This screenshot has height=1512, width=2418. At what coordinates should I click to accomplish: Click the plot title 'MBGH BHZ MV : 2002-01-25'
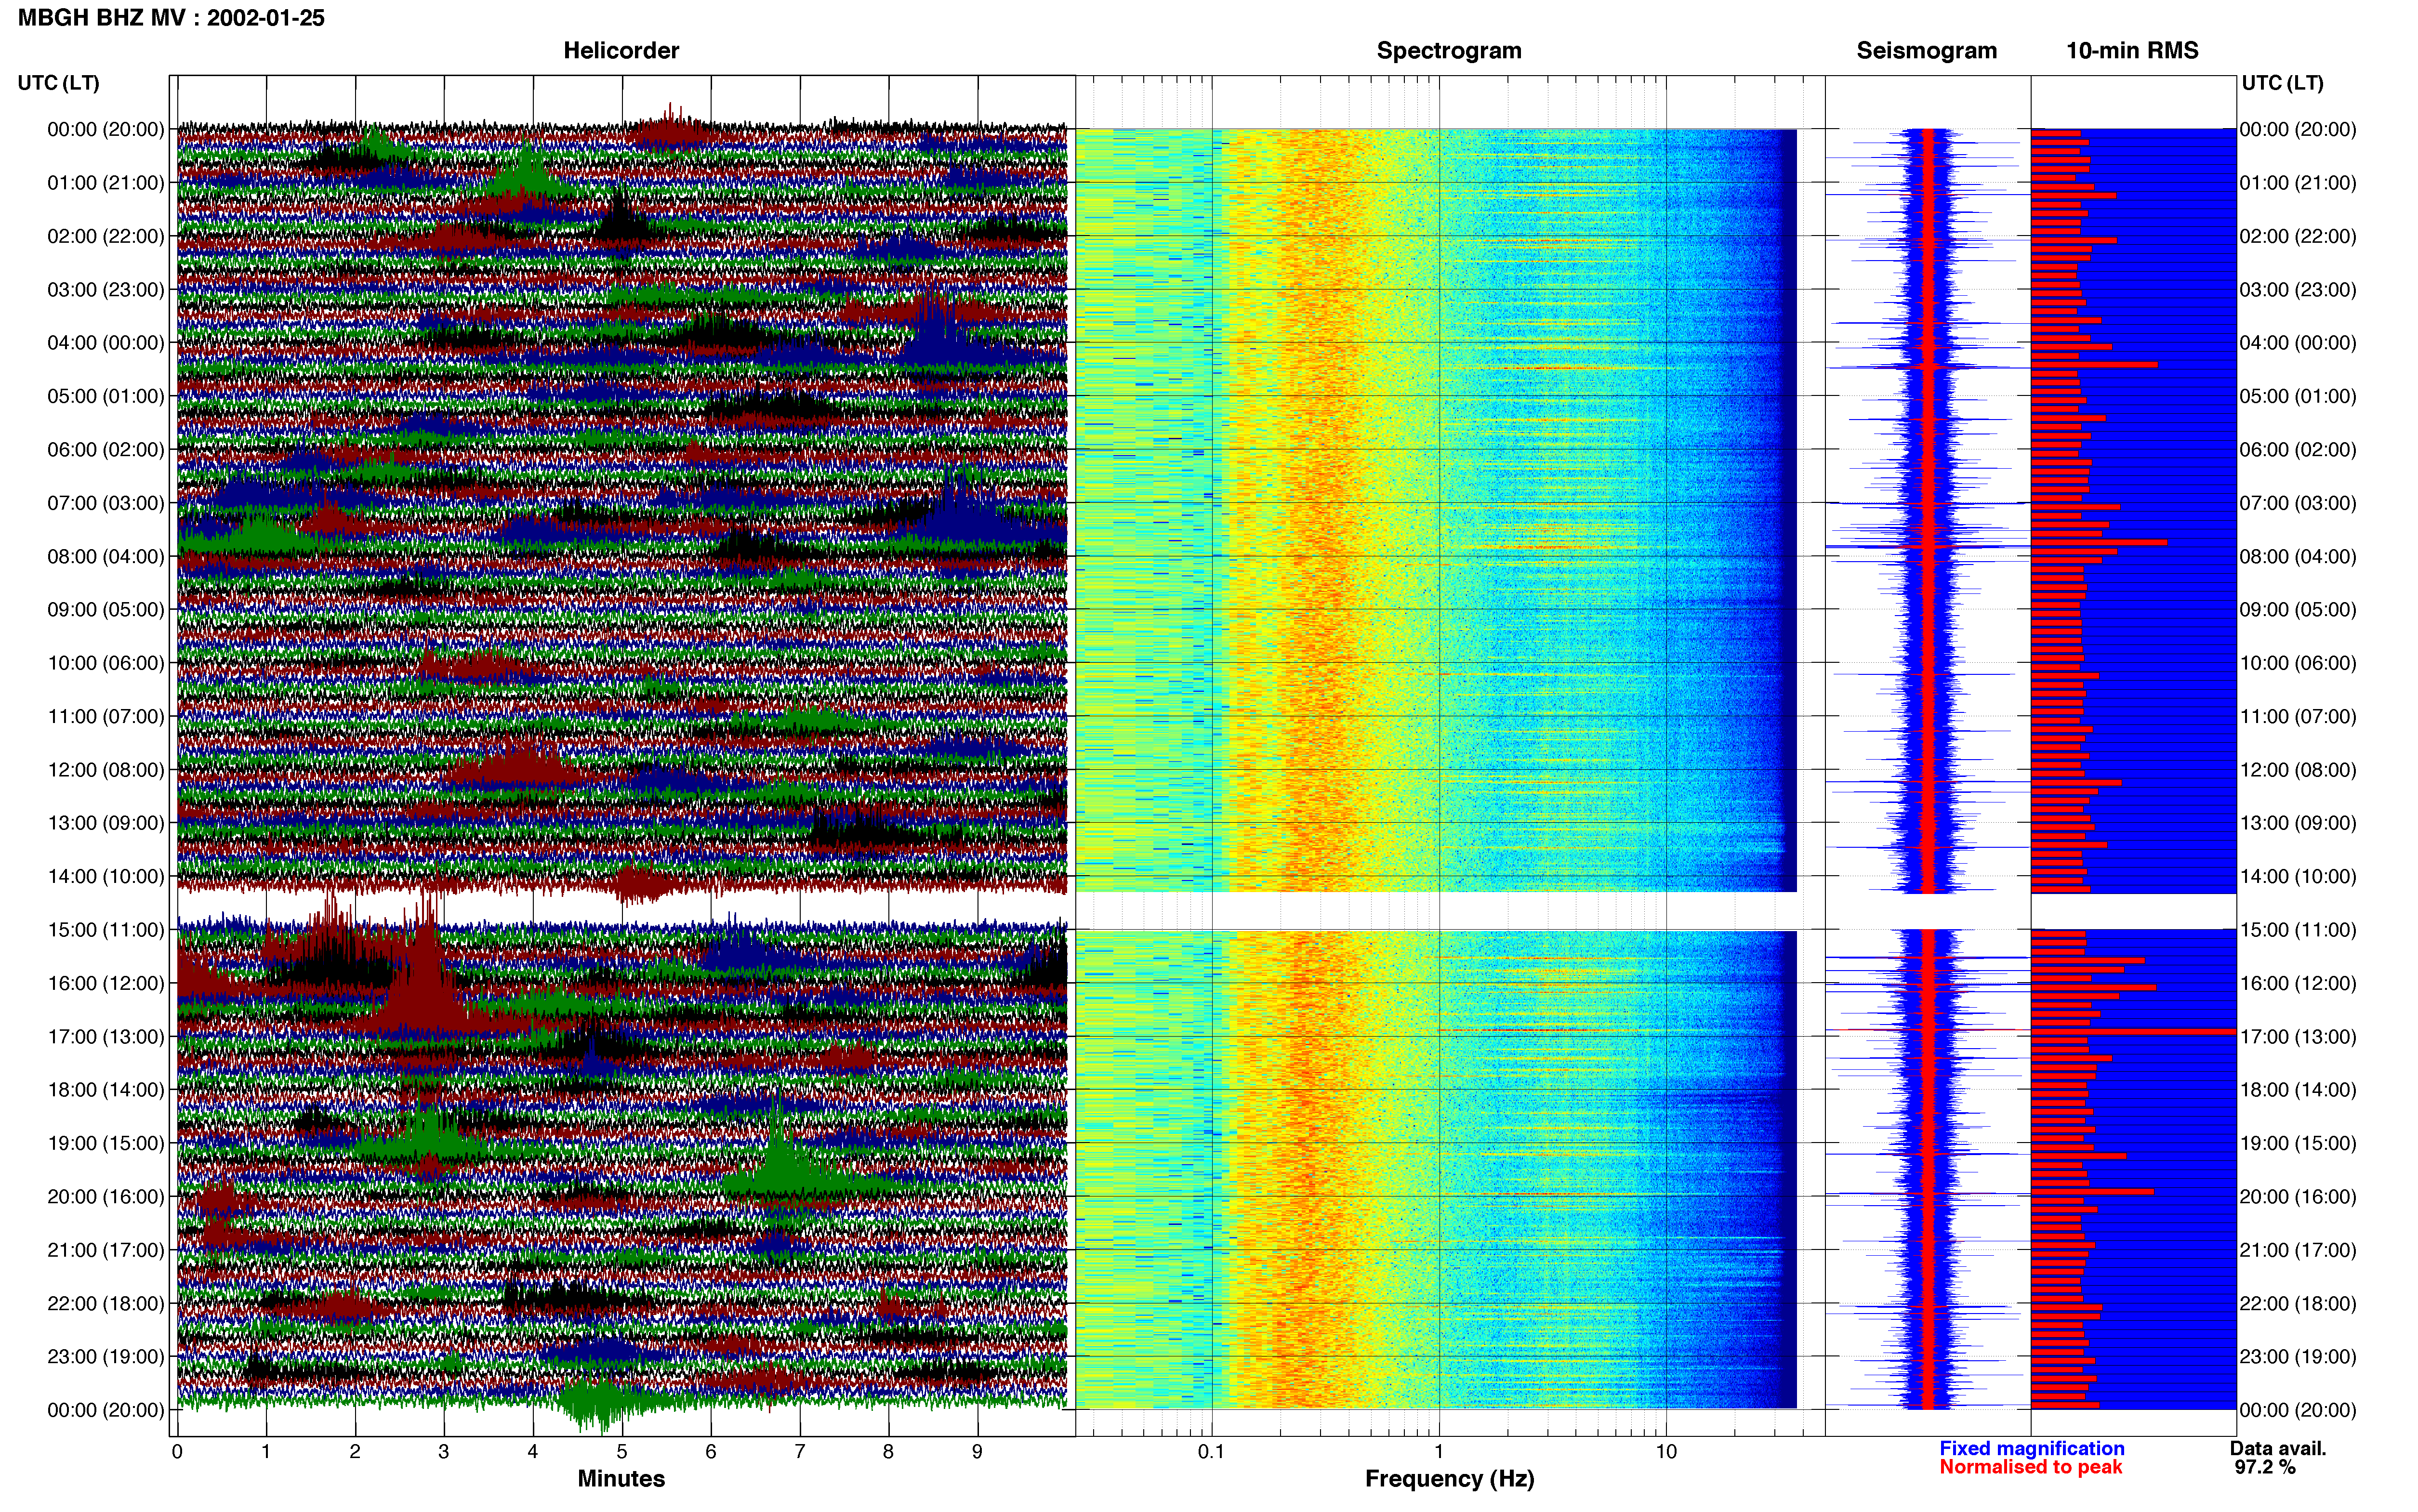pyautogui.click(x=171, y=18)
